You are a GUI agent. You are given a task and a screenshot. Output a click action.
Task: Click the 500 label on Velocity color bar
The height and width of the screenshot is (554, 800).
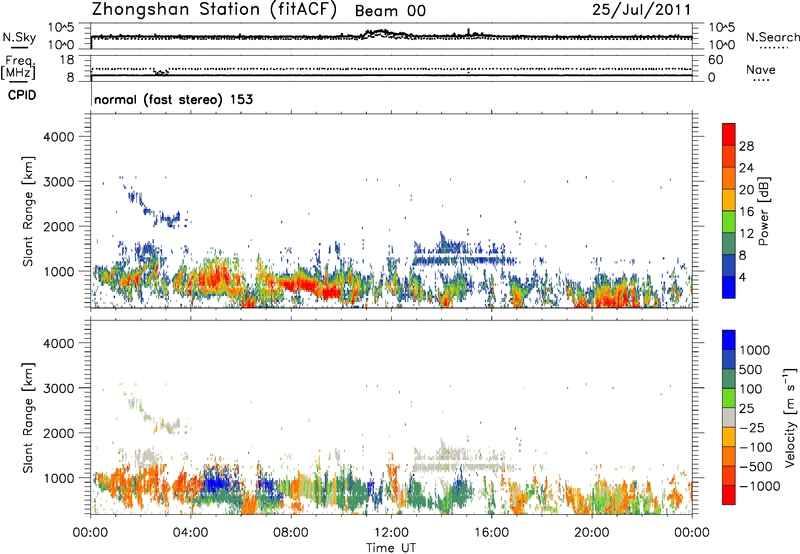751,370
